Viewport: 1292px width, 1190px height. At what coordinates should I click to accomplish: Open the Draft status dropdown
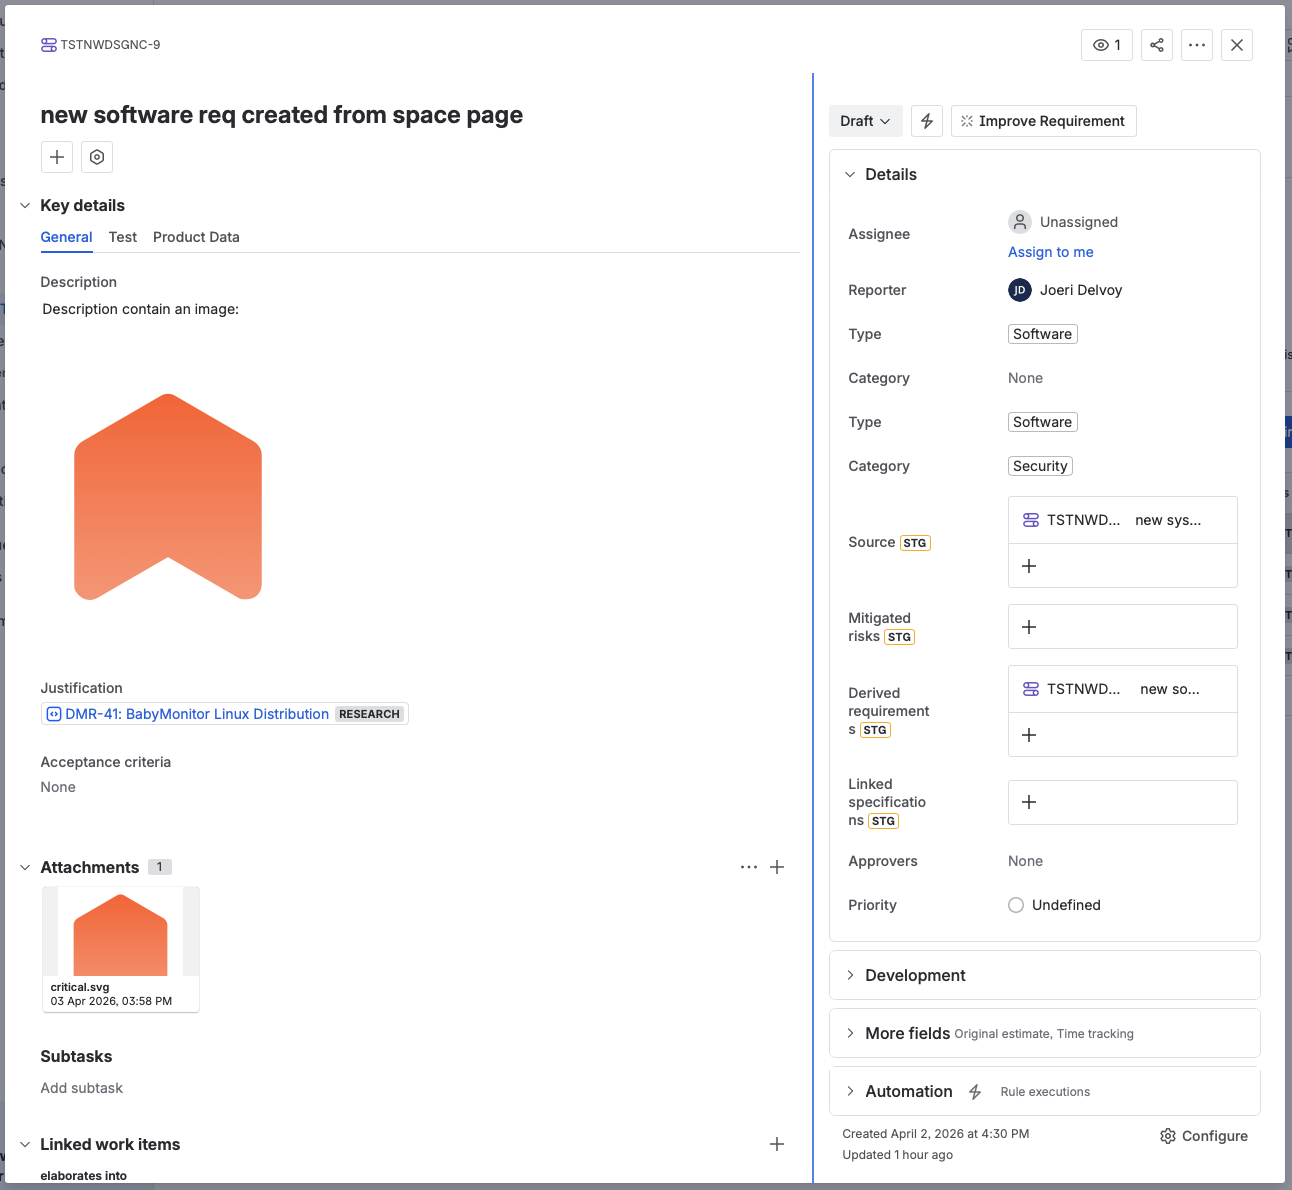(x=866, y=121)
